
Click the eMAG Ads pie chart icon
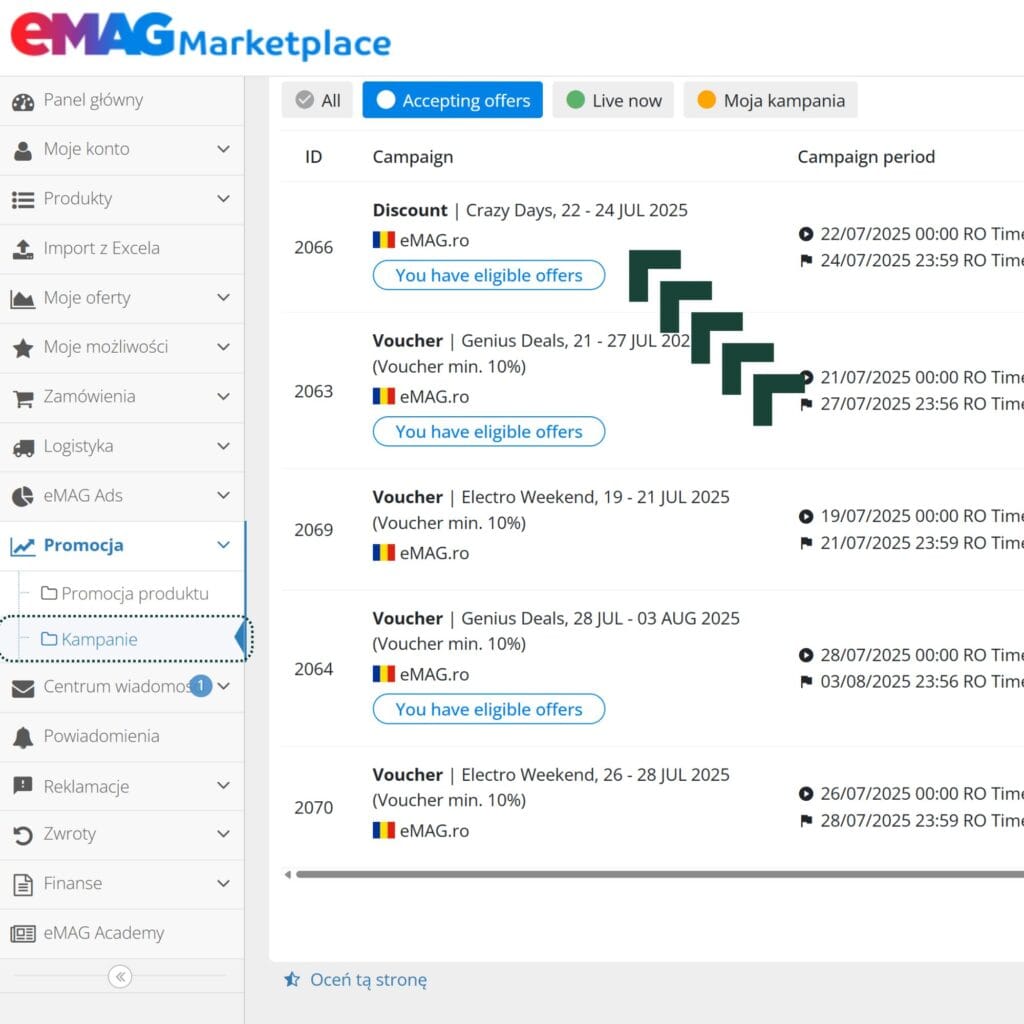pyautogui.click(x=23, y=496)
